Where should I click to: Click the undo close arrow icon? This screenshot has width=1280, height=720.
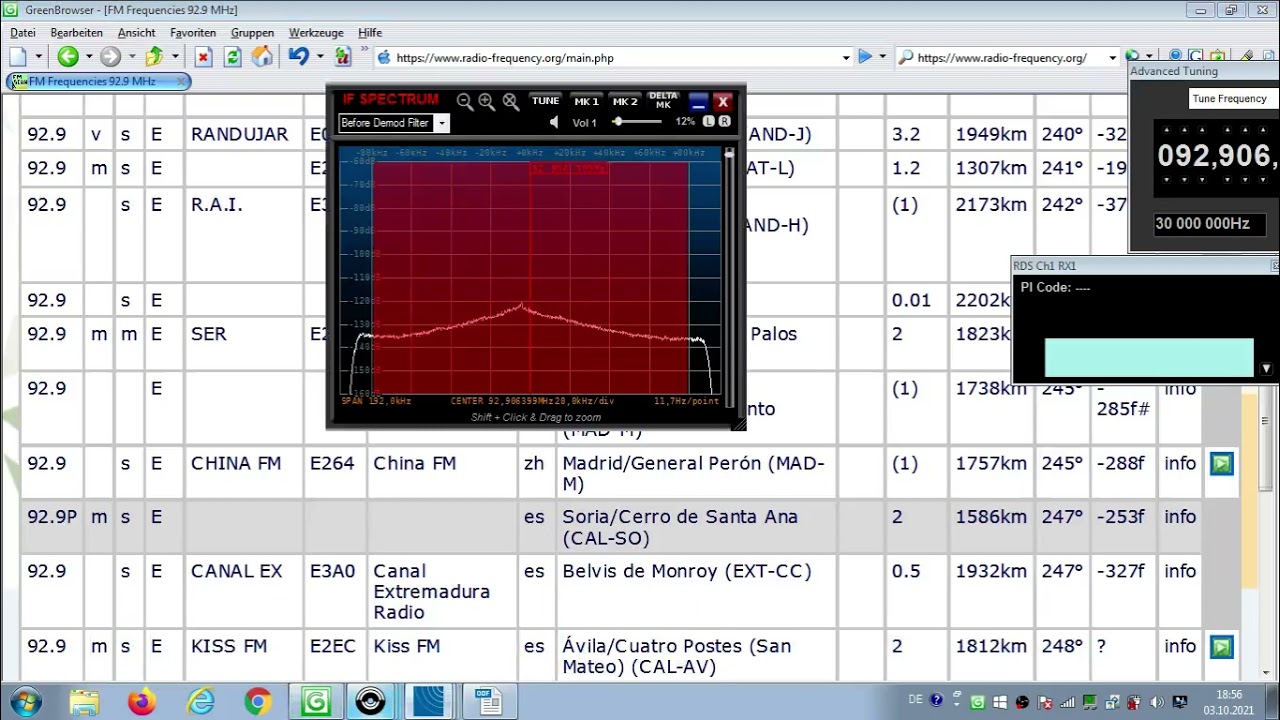[x=298, y=57]
